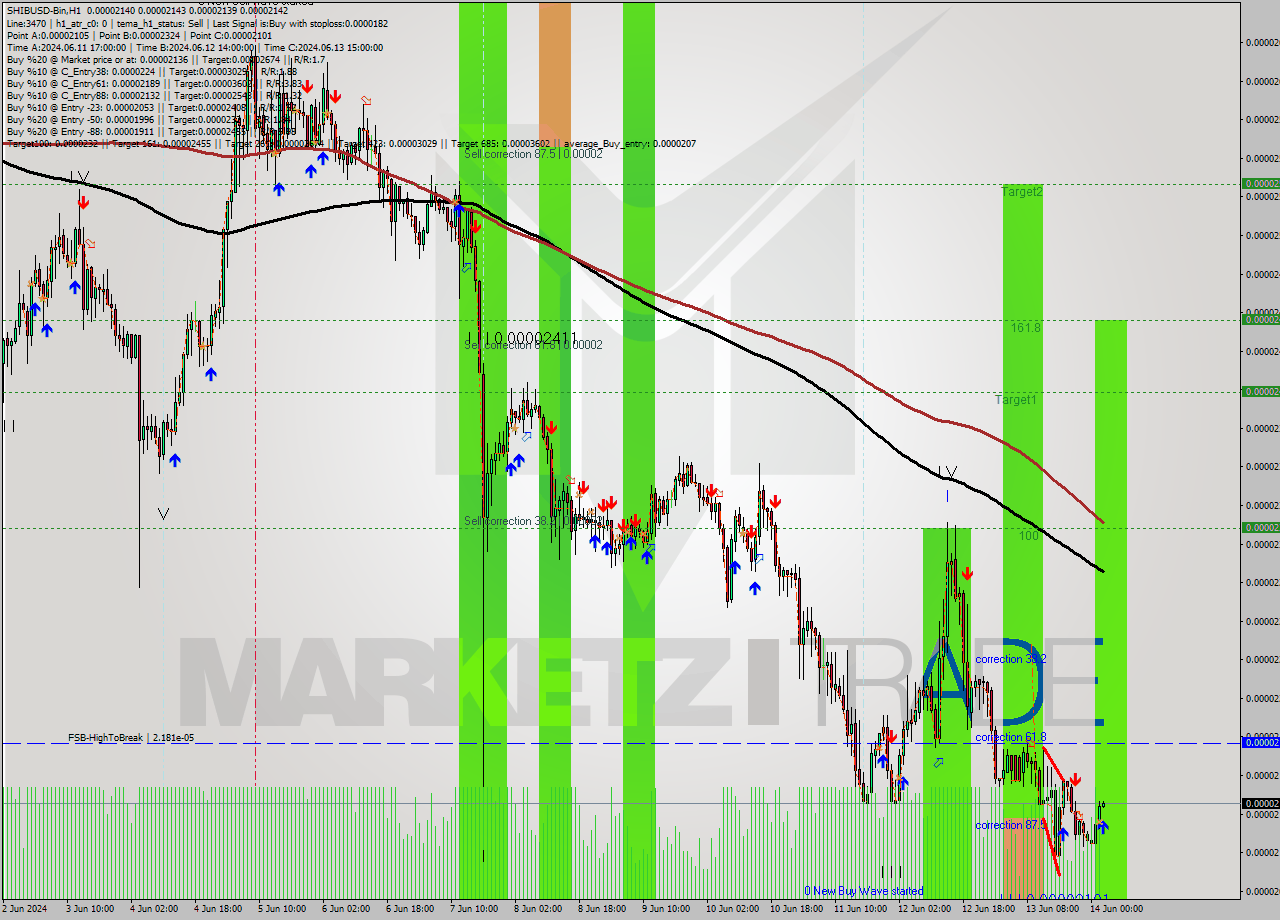This screenshot has width=1280, height=920.
Task: Click the 'correction 38.2' blue label
Action: click(x=1011, y=659)
